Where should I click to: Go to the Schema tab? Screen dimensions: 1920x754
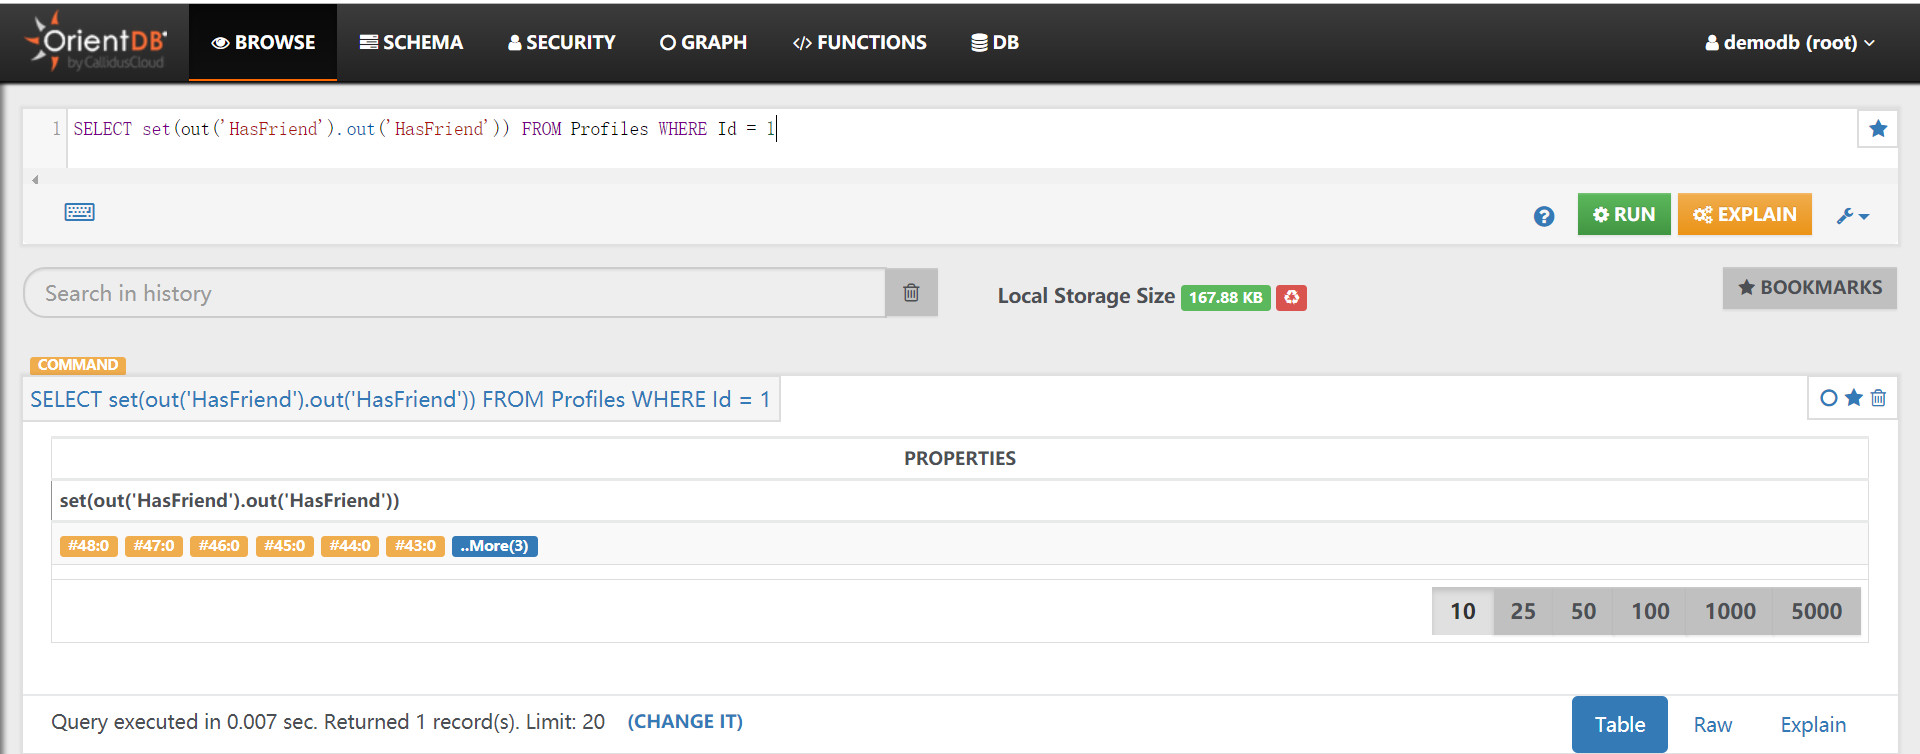tap(411, 42)
